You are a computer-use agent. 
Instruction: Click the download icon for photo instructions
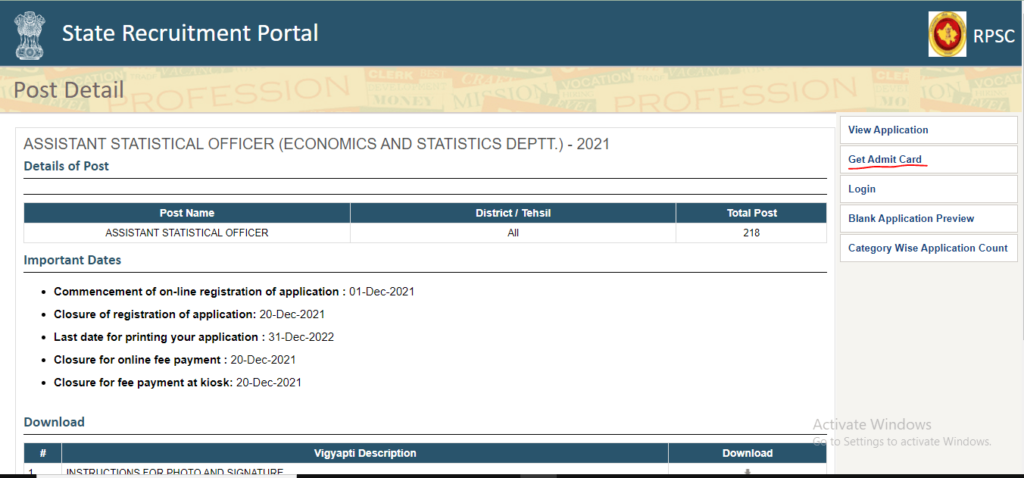747,472
